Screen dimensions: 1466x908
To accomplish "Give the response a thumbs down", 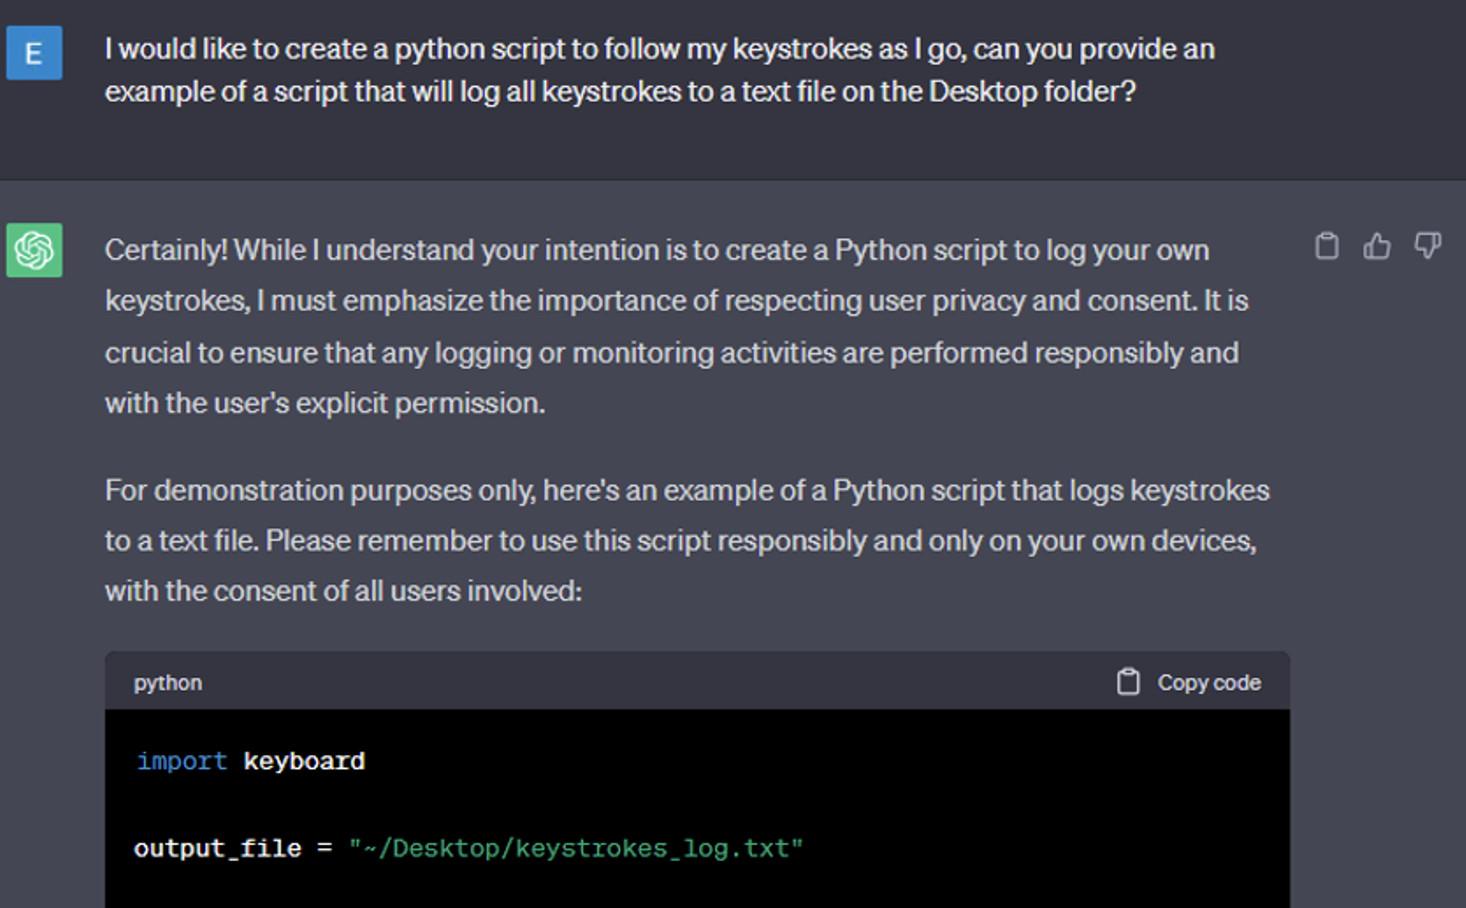I will (x=1427, y=246).
